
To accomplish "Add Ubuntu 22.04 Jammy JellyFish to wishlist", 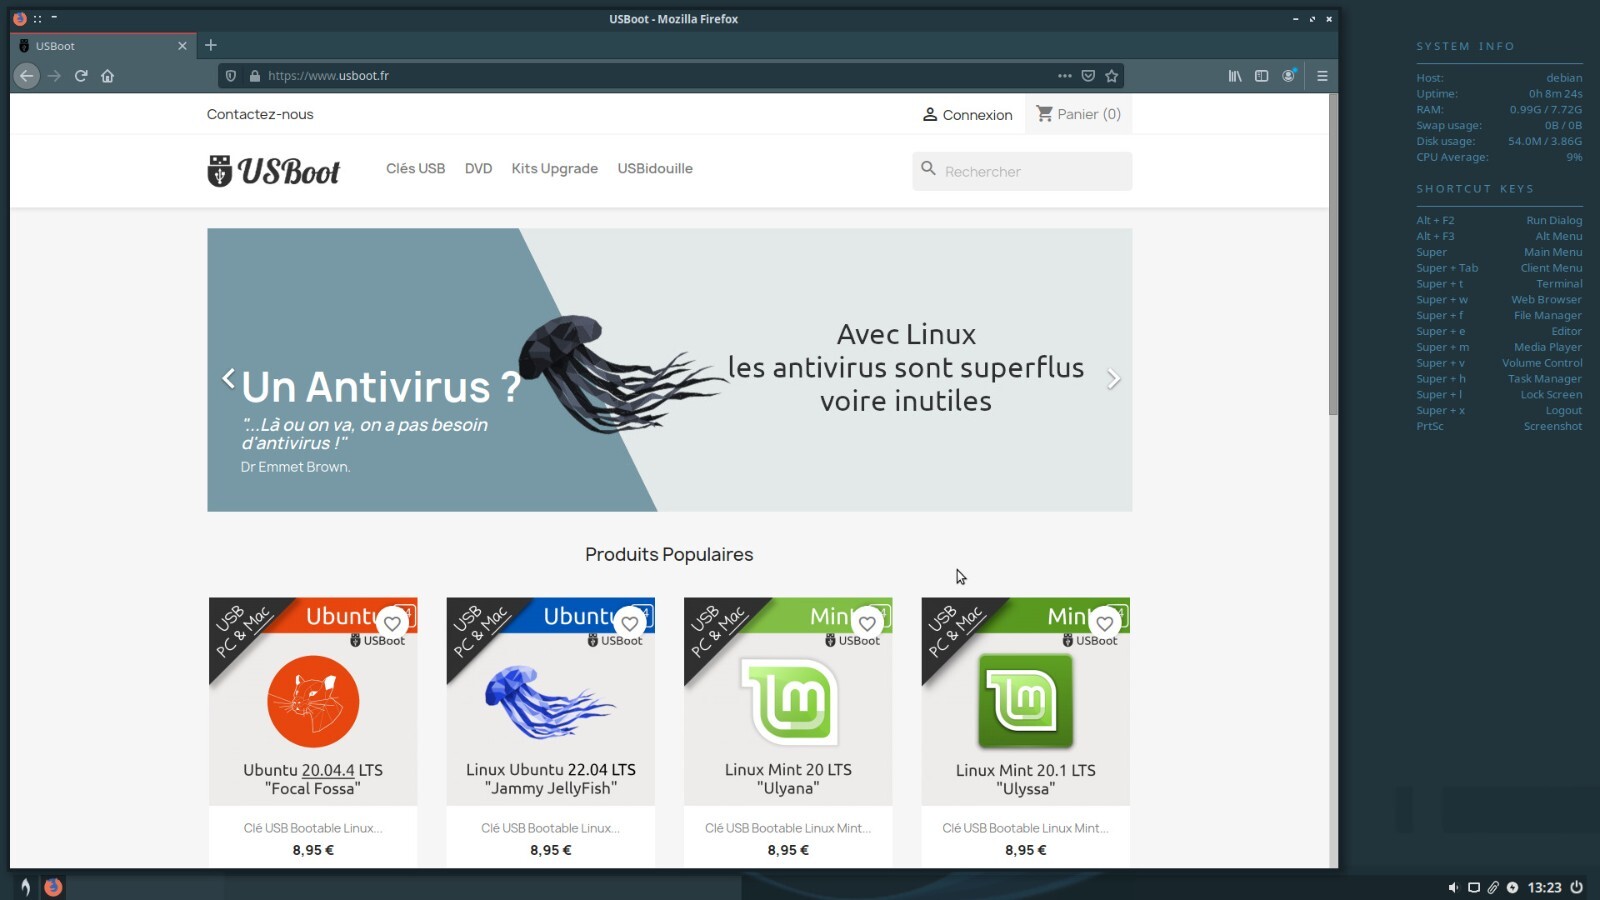I will 629,623.
